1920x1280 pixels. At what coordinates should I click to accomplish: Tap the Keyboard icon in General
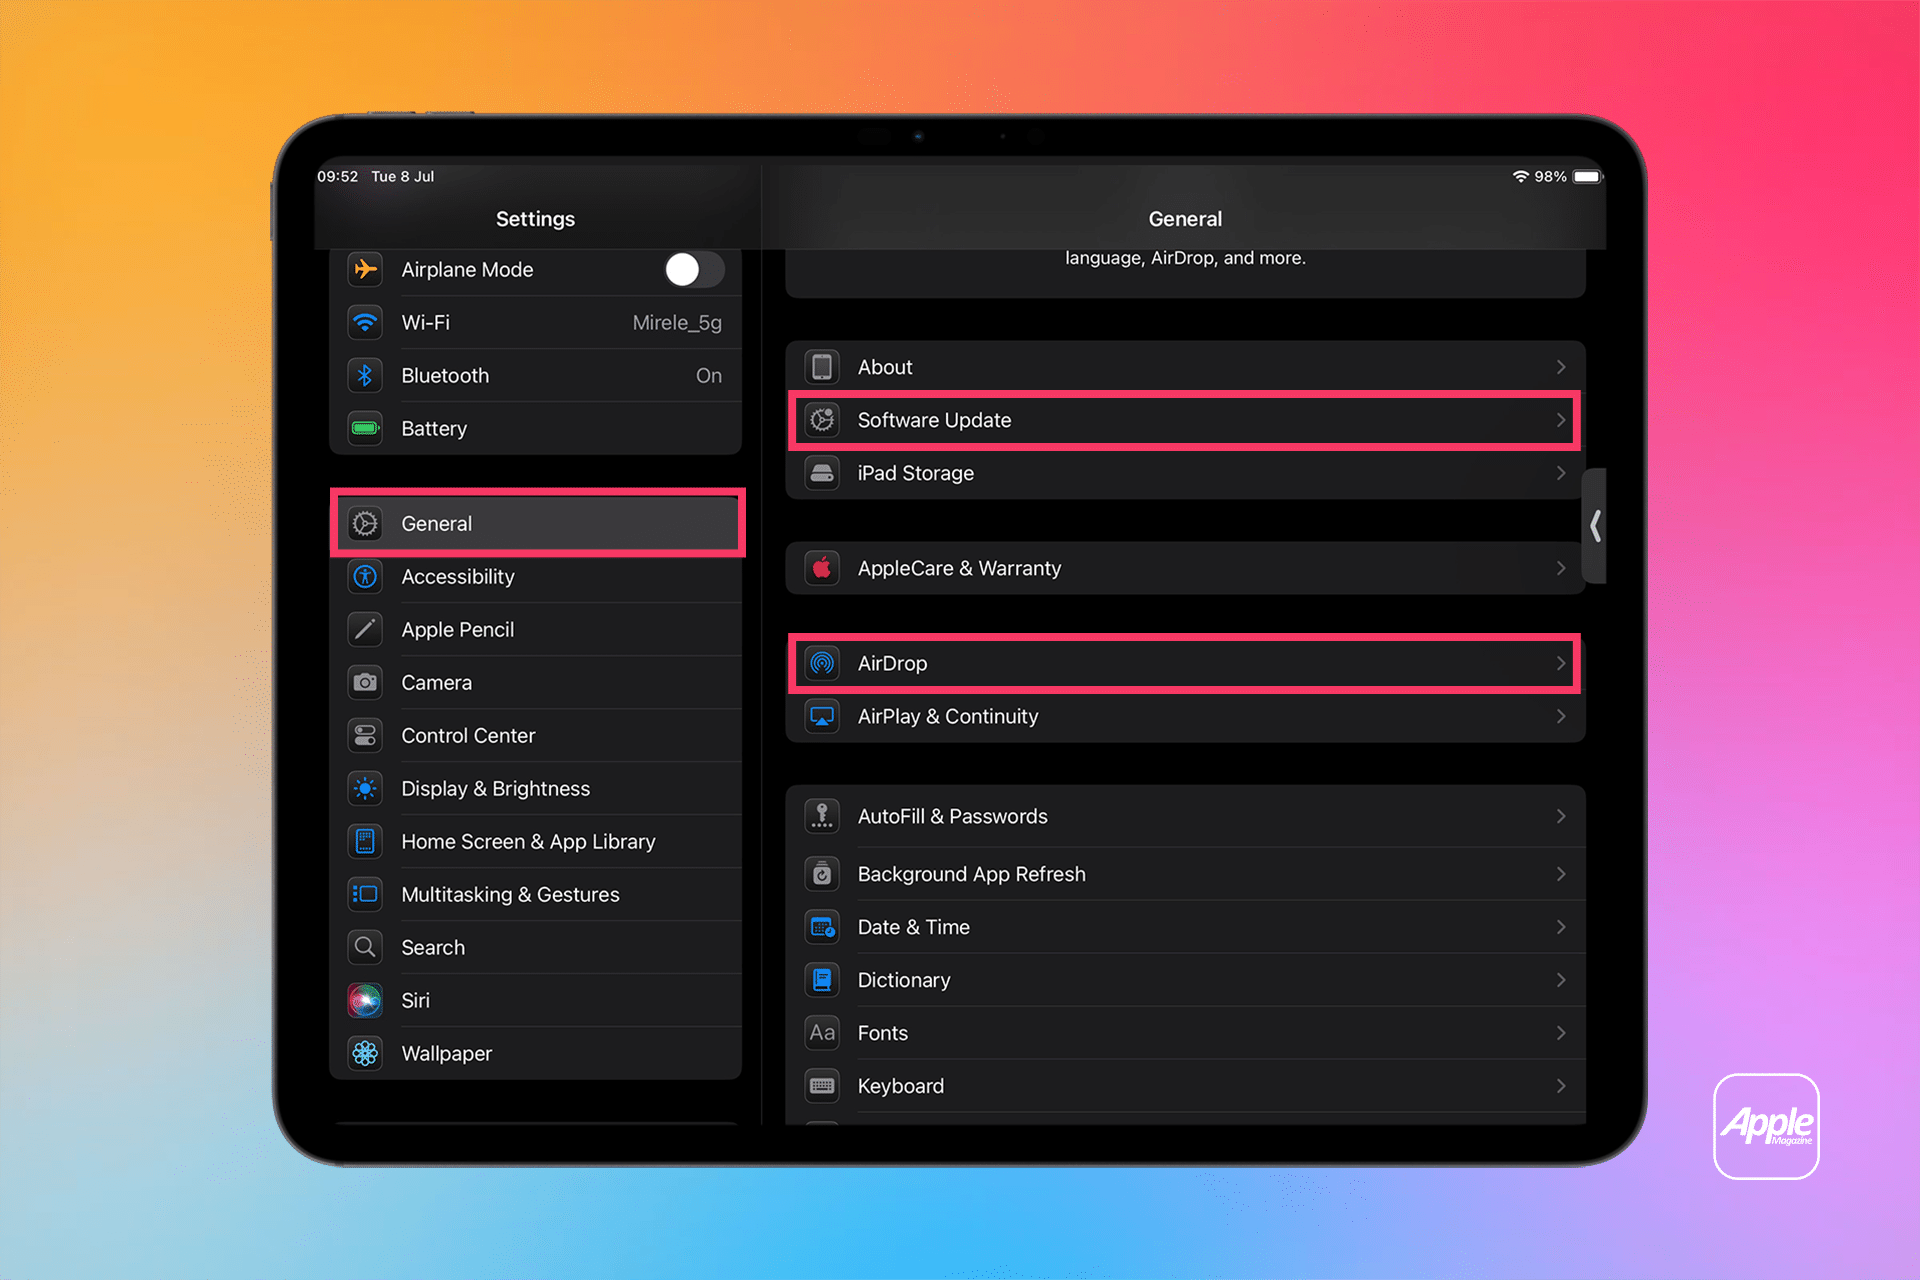coord(822,1086)
